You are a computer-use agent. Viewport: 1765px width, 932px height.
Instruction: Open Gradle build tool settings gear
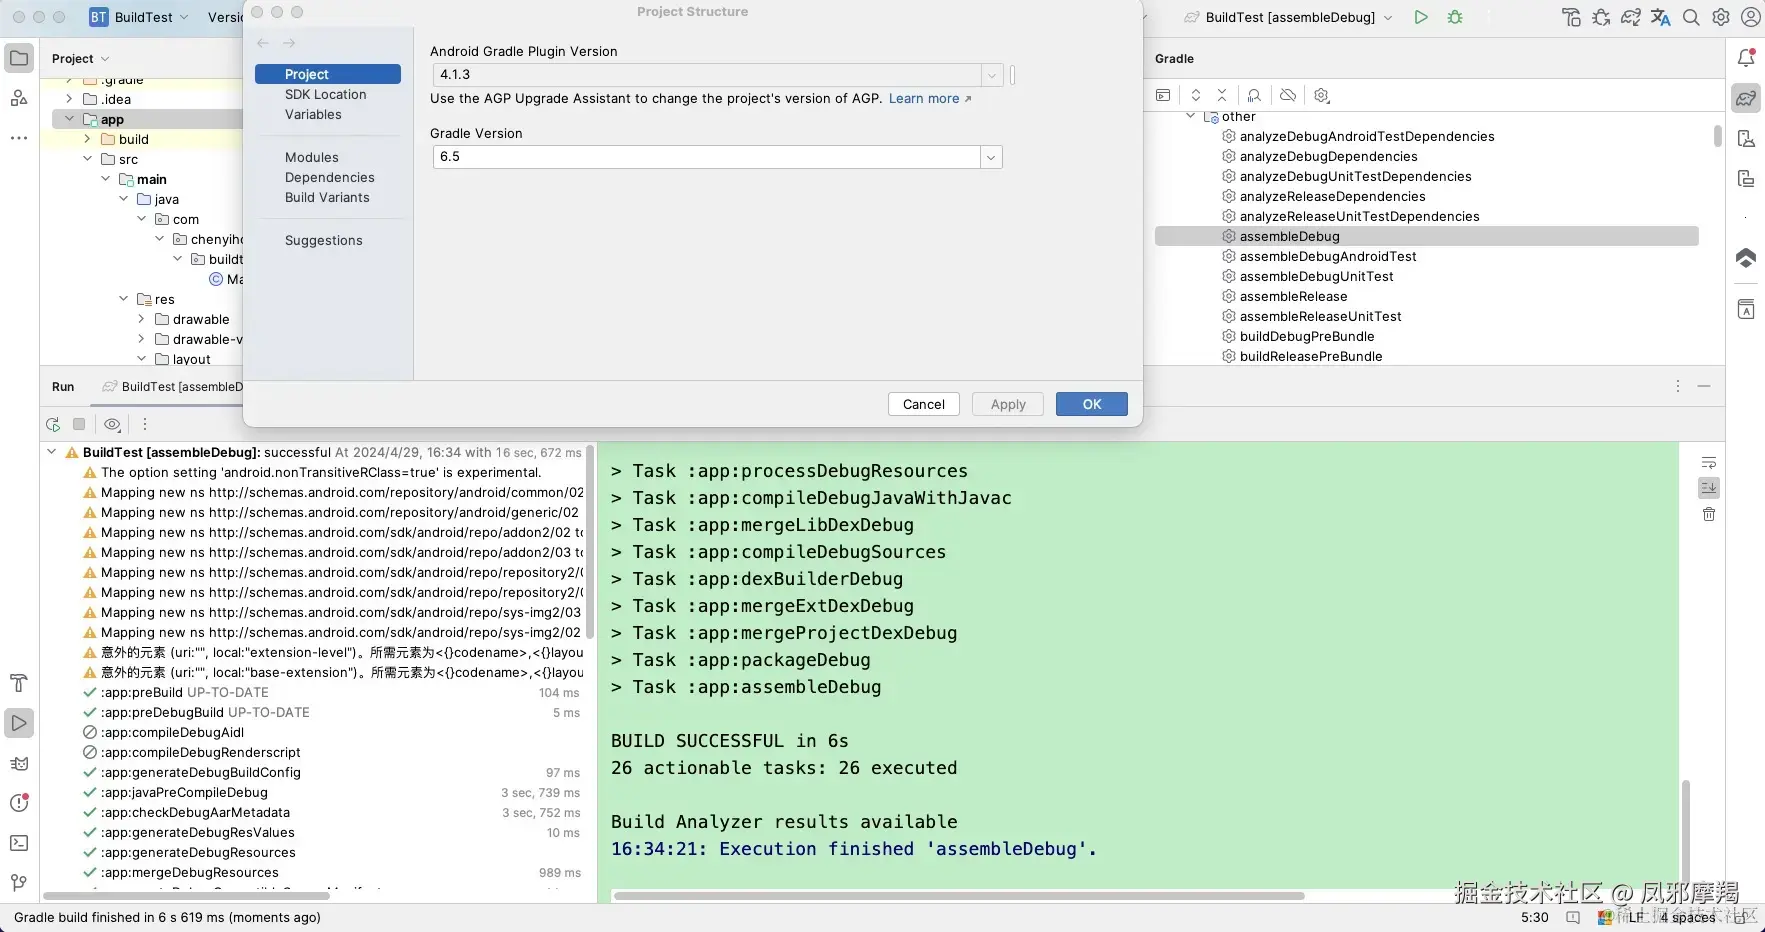[x=1322, y=95]
